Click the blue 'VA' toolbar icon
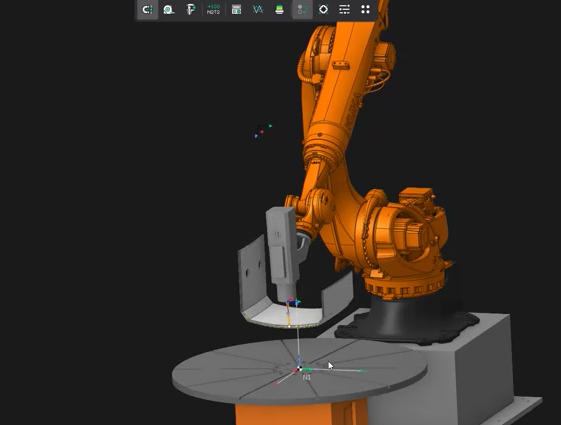 point(258,9)
